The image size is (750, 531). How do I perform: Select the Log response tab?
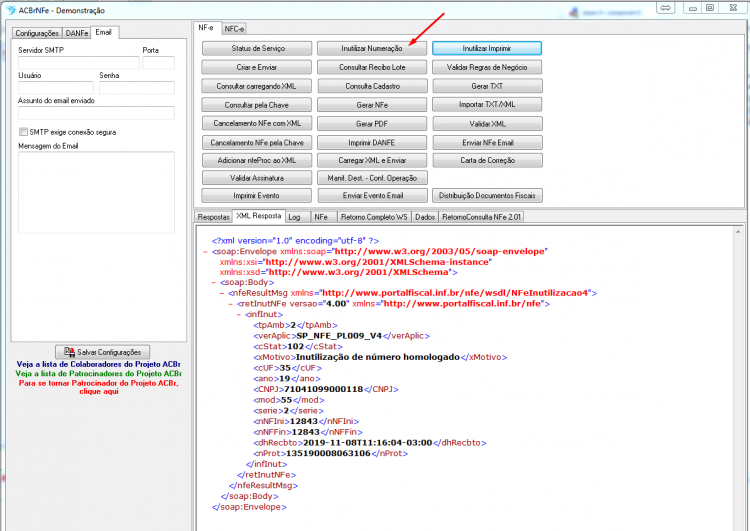295,217
